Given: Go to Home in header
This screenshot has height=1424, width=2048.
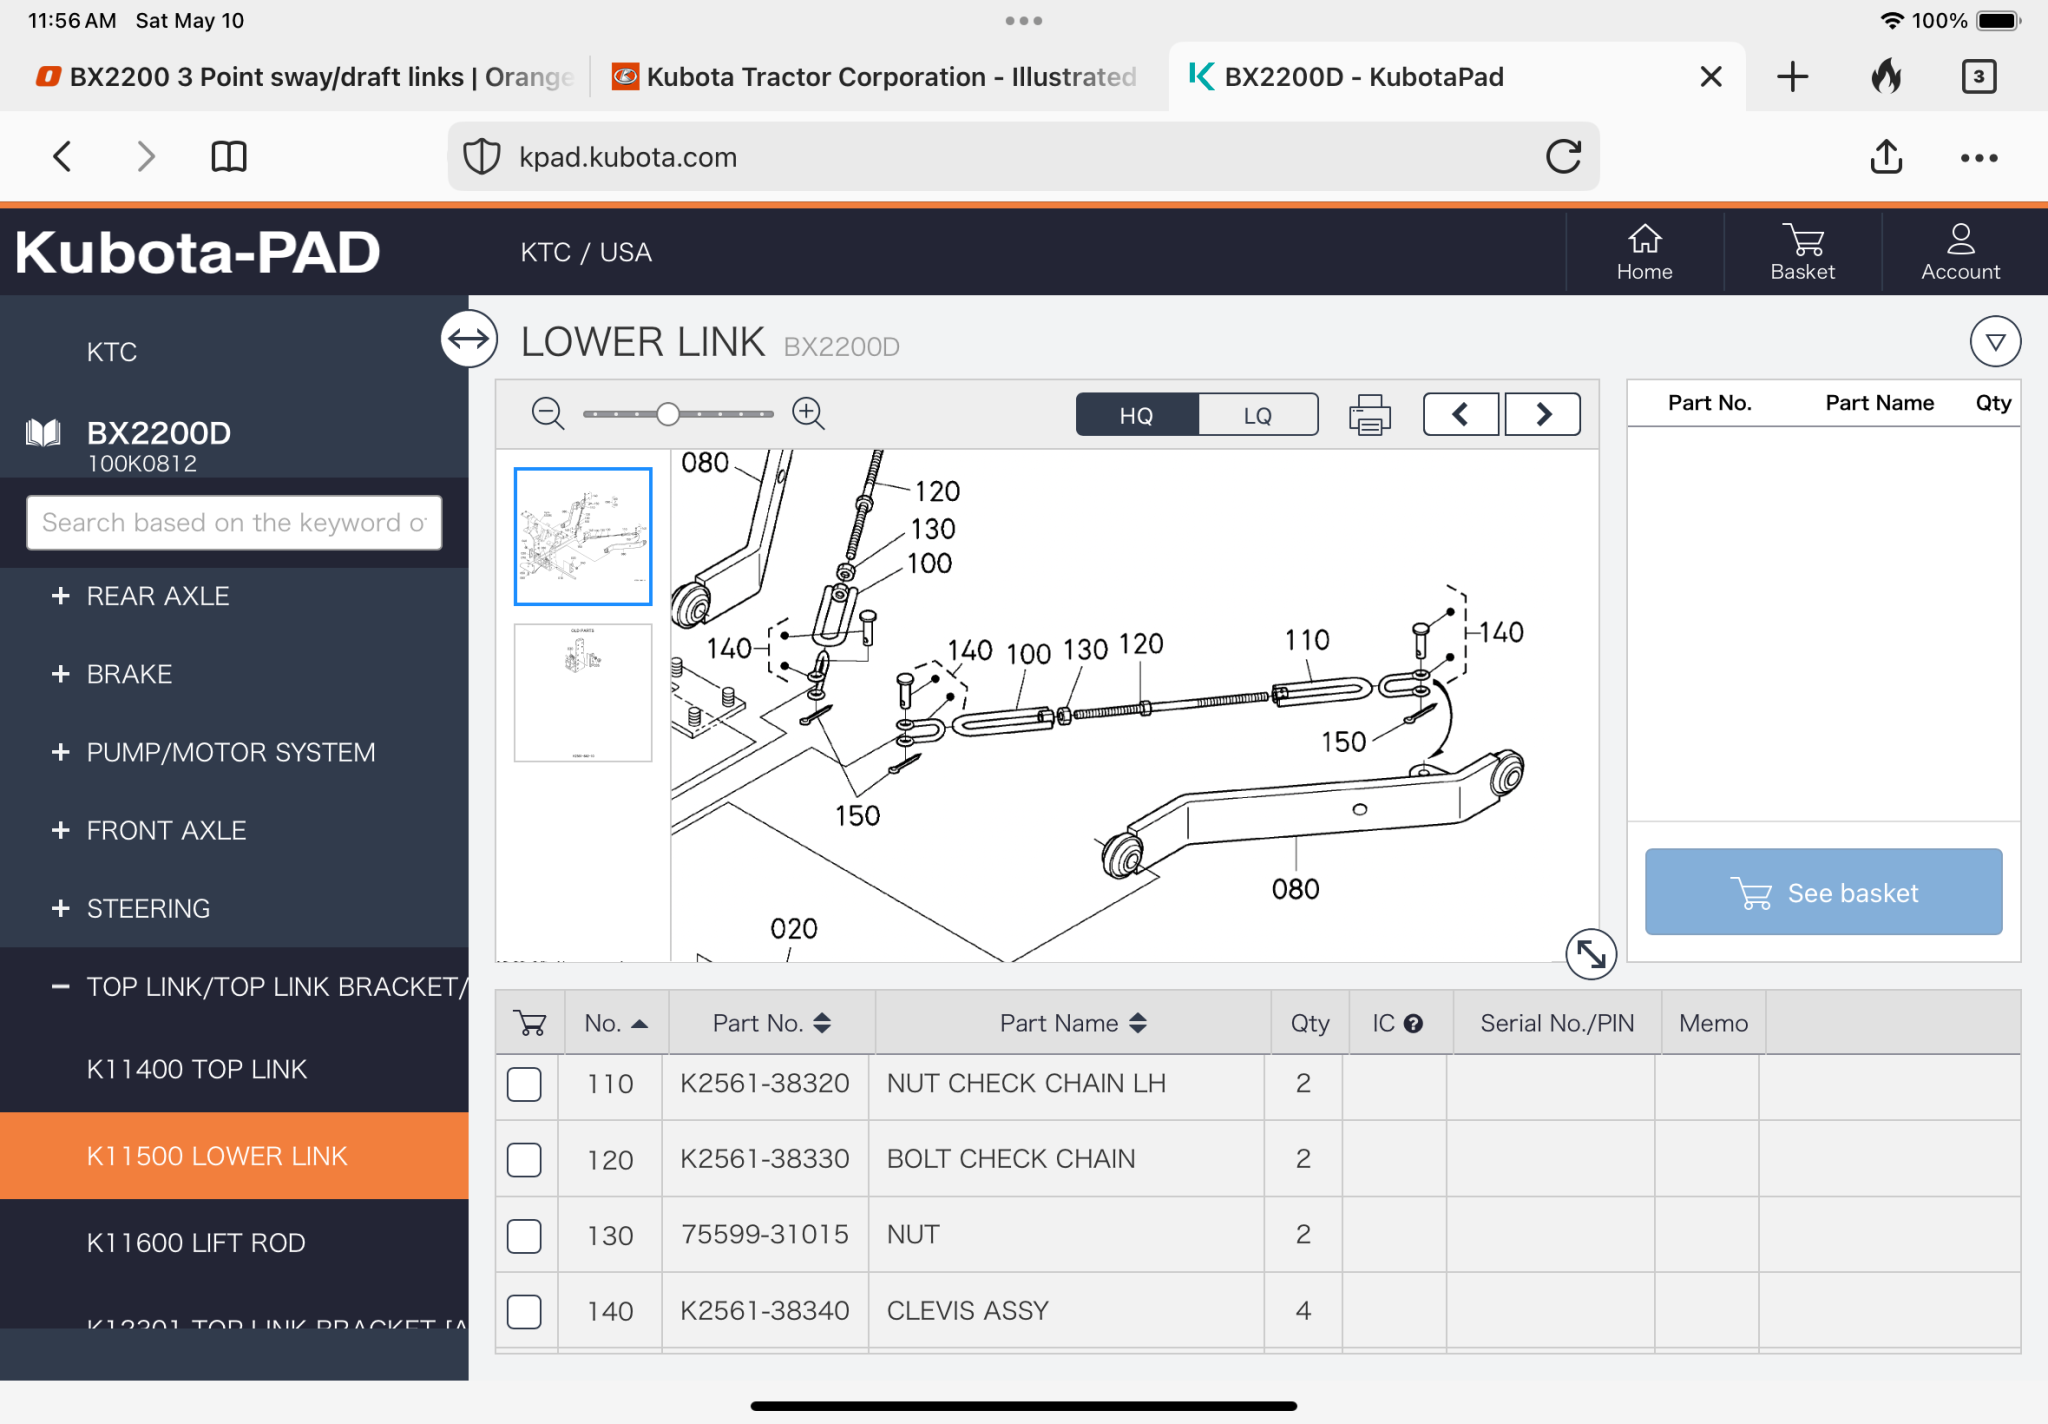Looking at the screenshot, I should 1644,252.
